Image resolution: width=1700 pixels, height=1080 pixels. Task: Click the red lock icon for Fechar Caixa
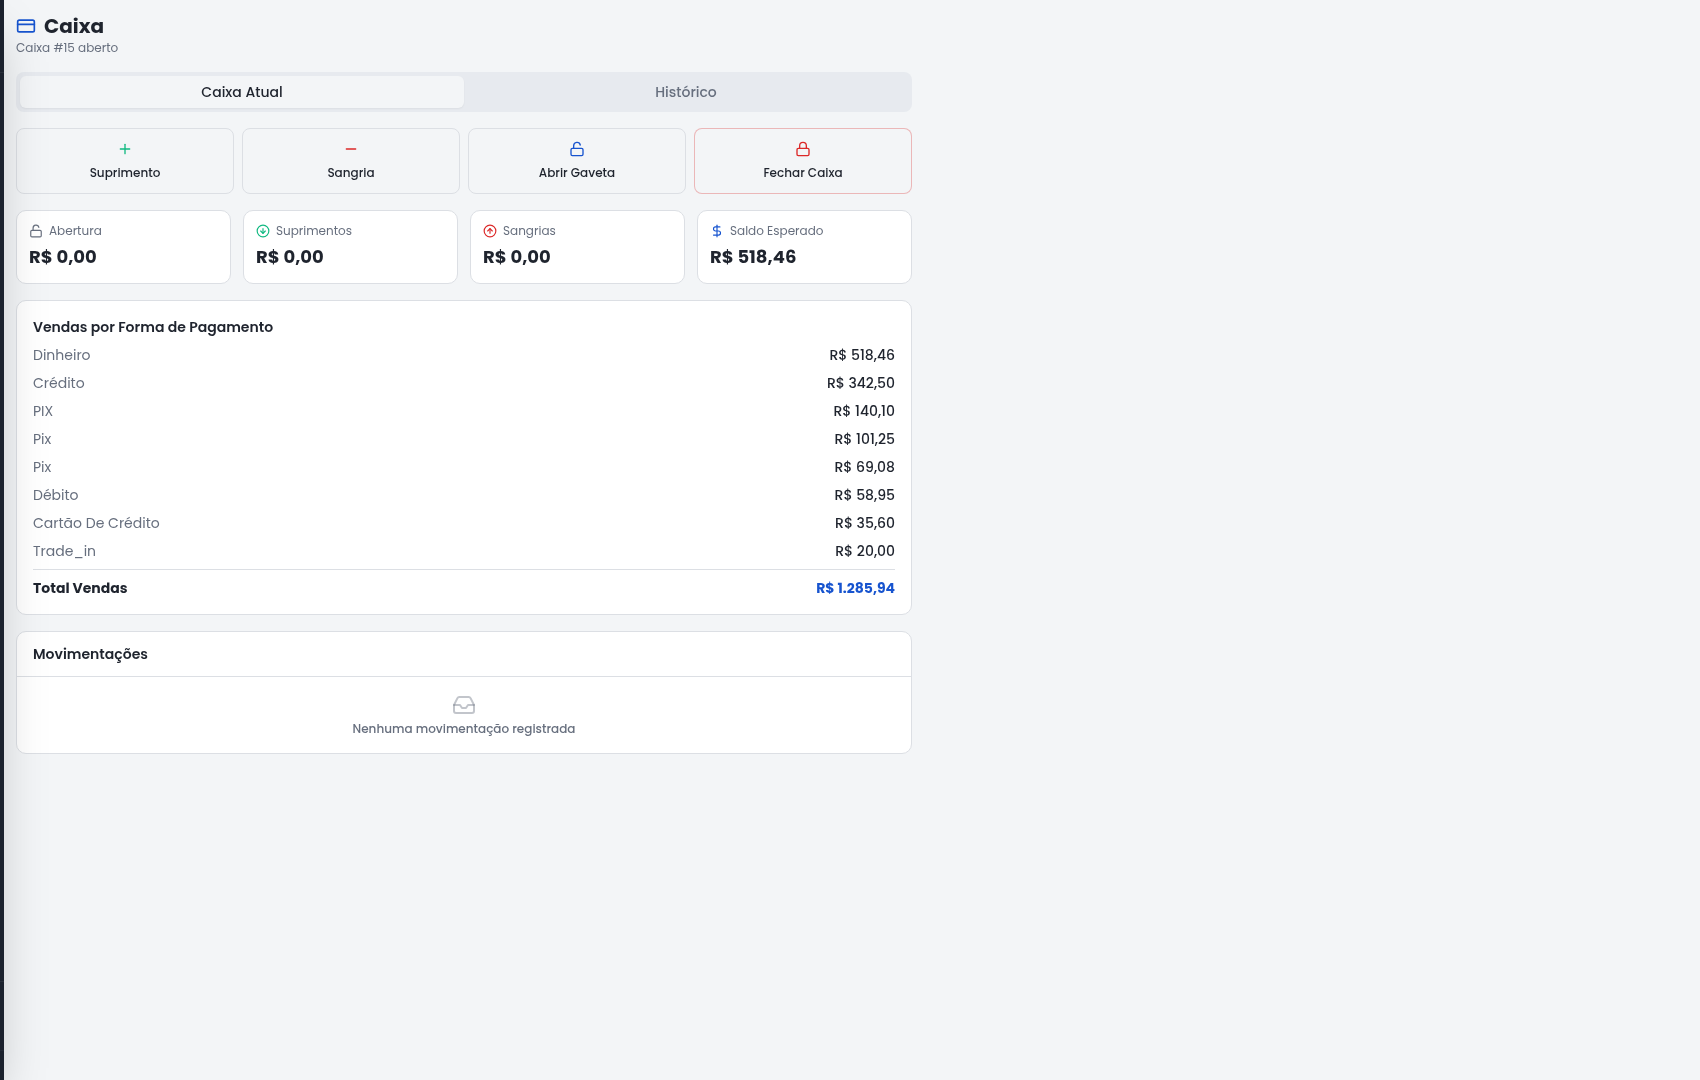click(x=803, y=149)
